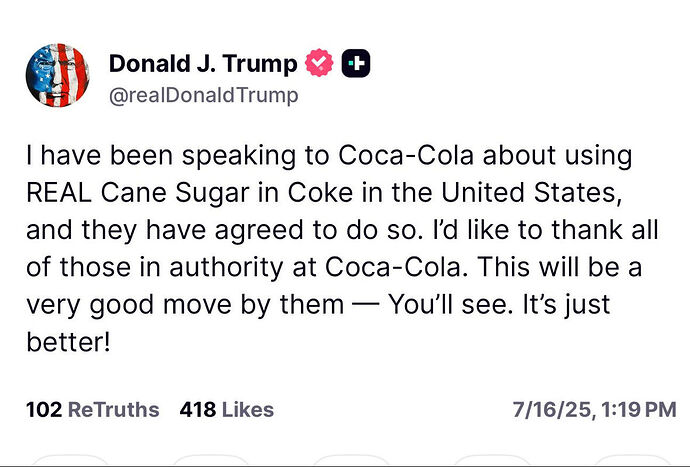The height and width of the screenshot is (467, 690).
Task: Click the word ReTruths
Action: click(x=114, y=409)
